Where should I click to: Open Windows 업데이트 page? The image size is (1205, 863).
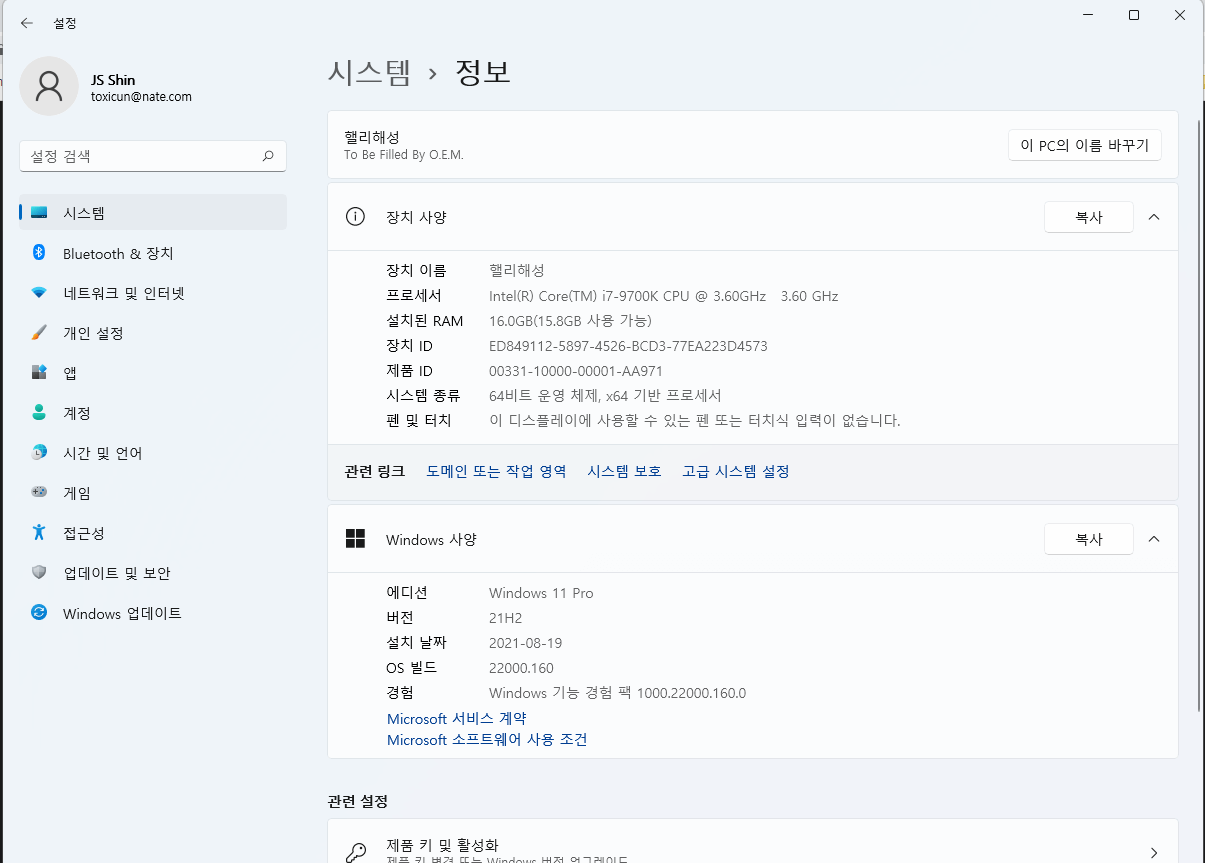[x=153, y=613]
